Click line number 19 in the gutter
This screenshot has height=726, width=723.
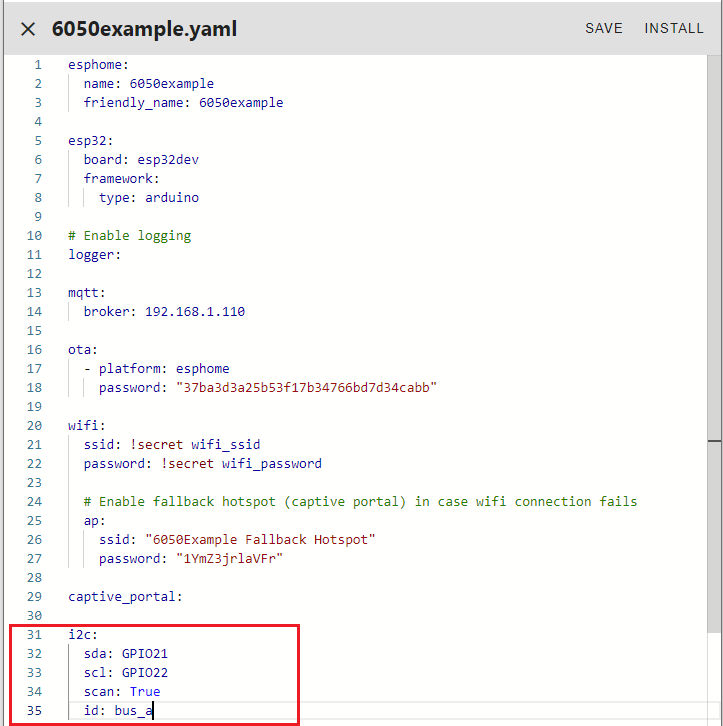(x=34, y=406)
